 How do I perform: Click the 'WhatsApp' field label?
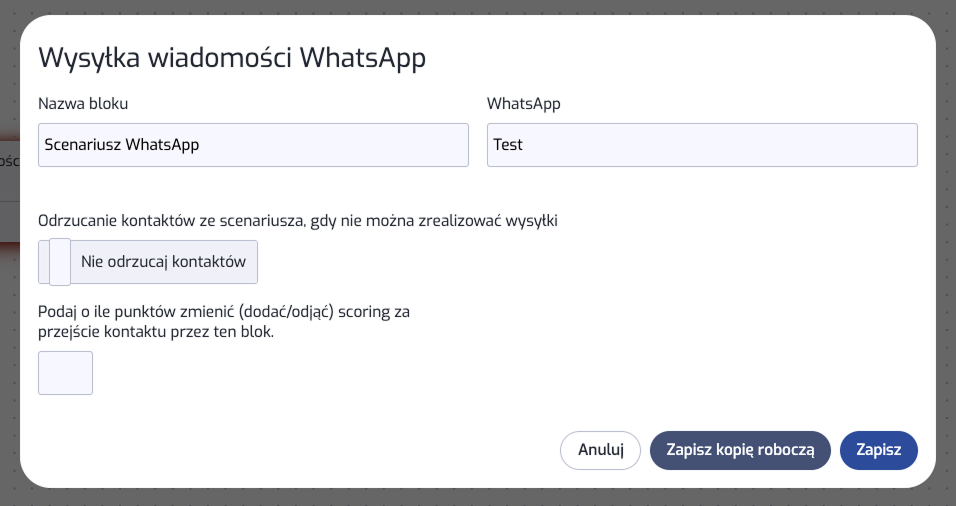click(524, 103)
